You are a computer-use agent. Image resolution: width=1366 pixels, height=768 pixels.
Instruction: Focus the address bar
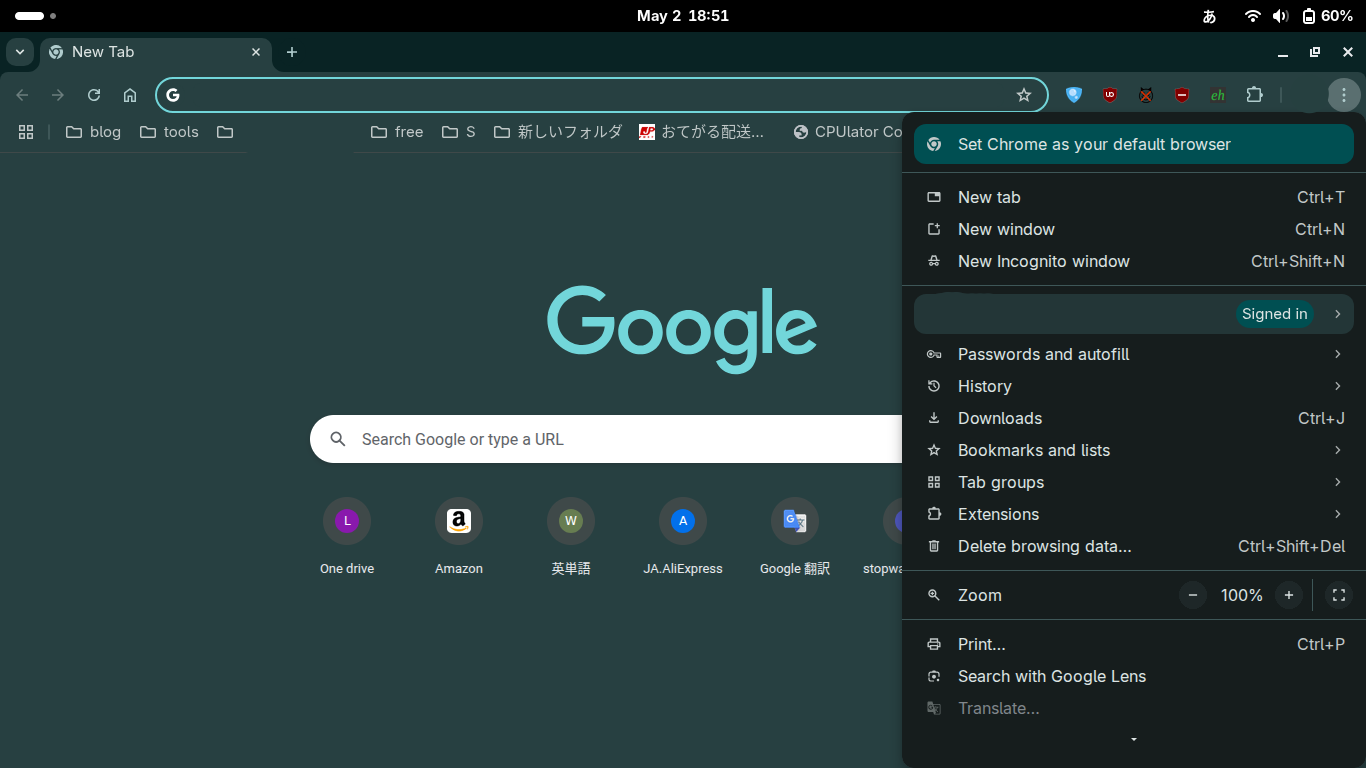[x=601, y=95]
